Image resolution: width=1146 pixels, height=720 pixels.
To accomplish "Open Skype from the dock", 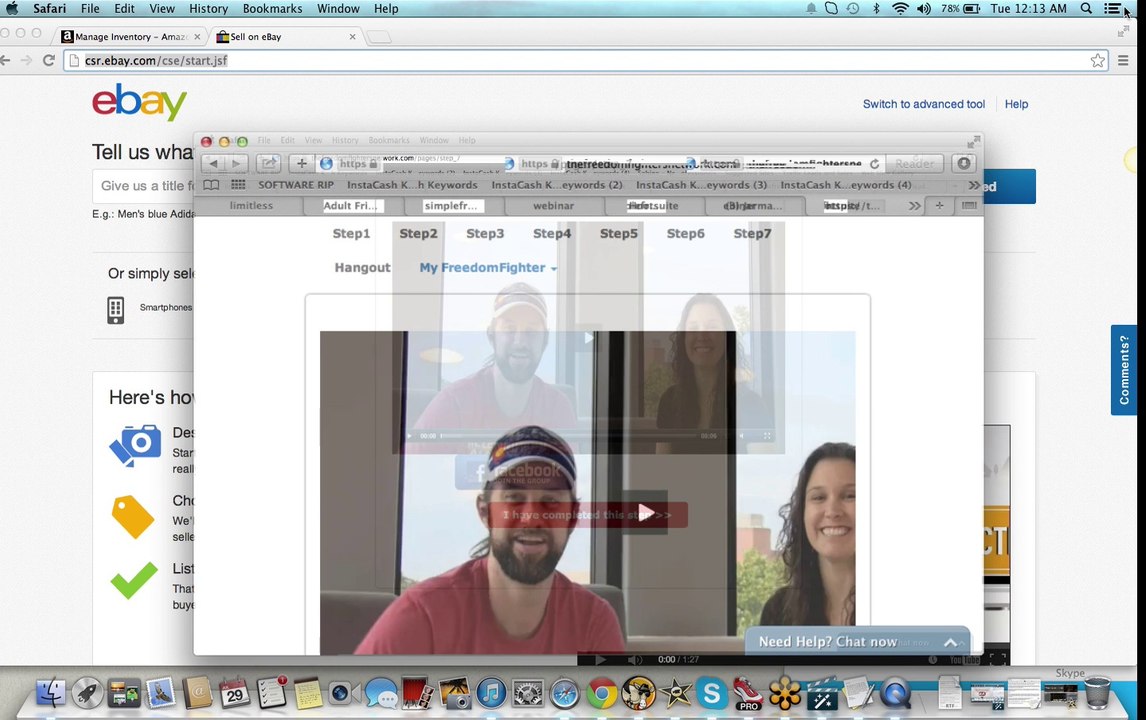I will [711, 693].
